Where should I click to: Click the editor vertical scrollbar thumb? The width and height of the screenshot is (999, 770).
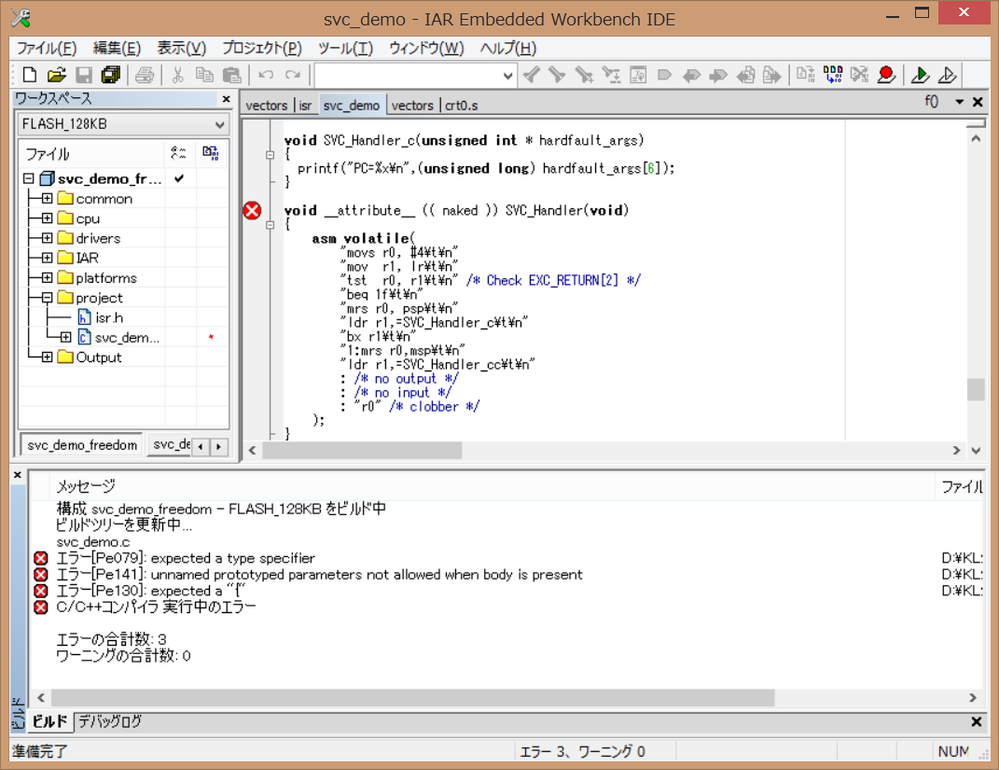975,390
